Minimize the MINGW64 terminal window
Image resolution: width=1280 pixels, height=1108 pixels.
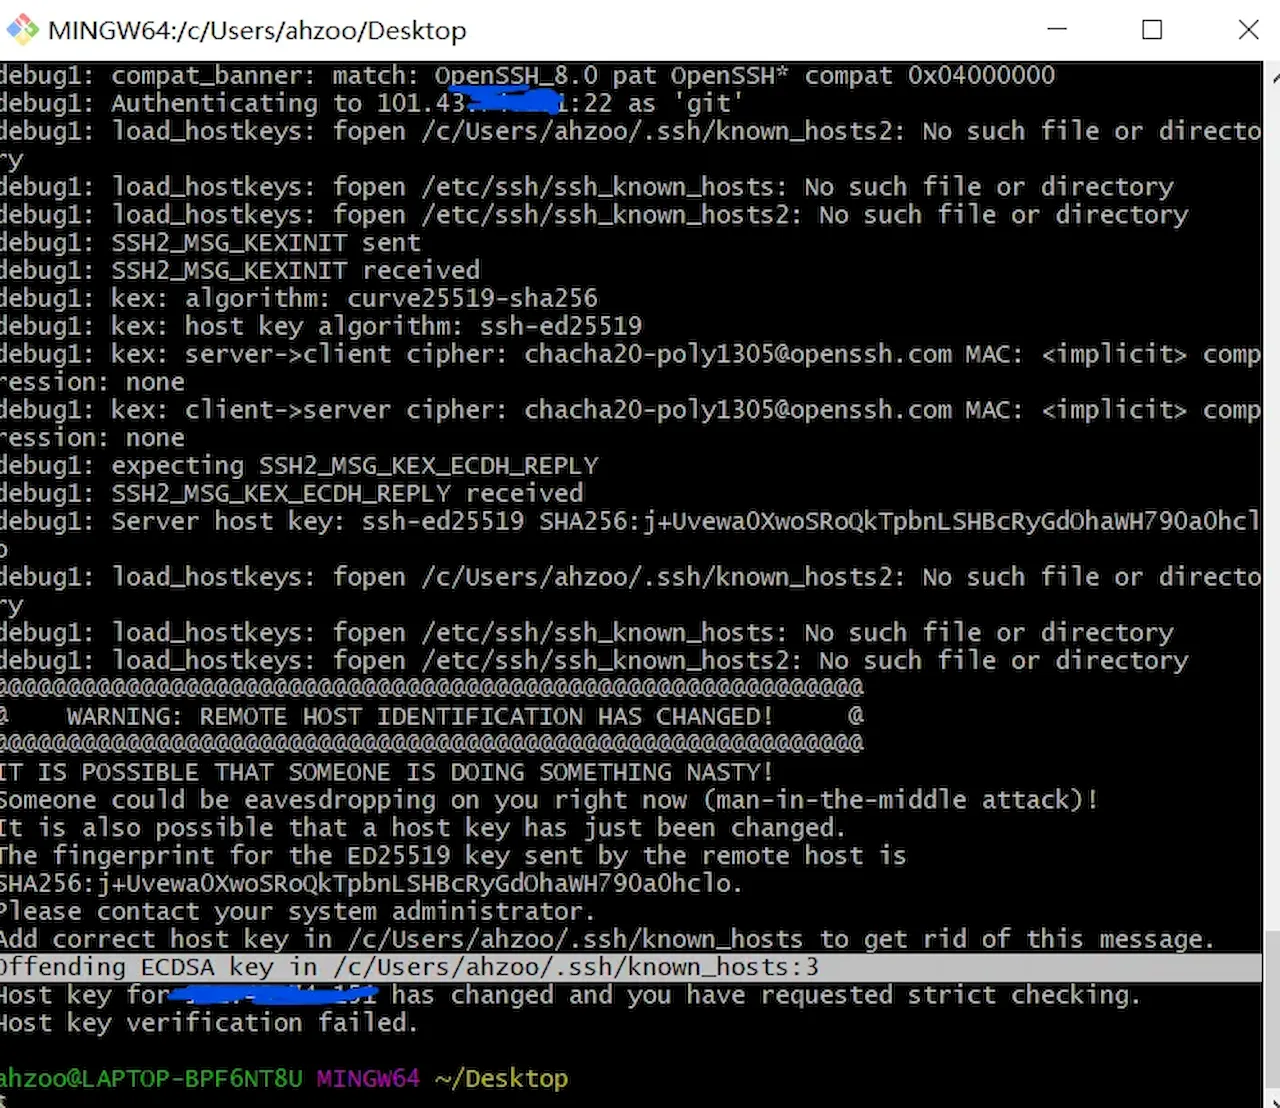pyautogui.click(x=1057, y=30)
